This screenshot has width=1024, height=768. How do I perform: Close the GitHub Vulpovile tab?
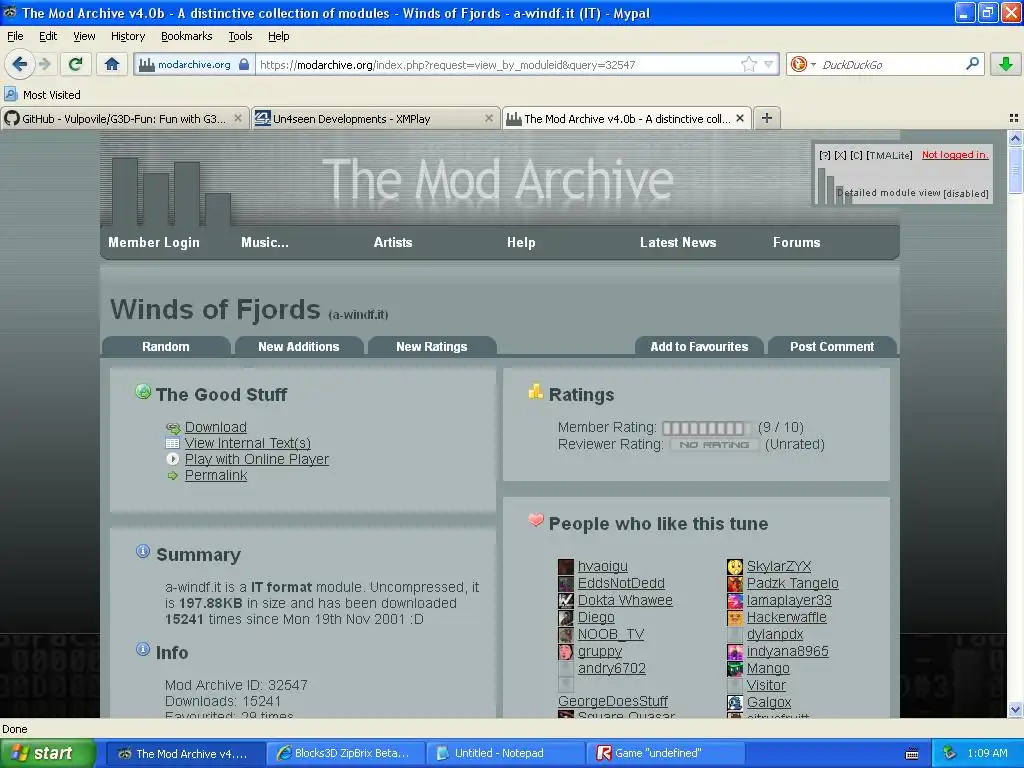click(238, 118)
